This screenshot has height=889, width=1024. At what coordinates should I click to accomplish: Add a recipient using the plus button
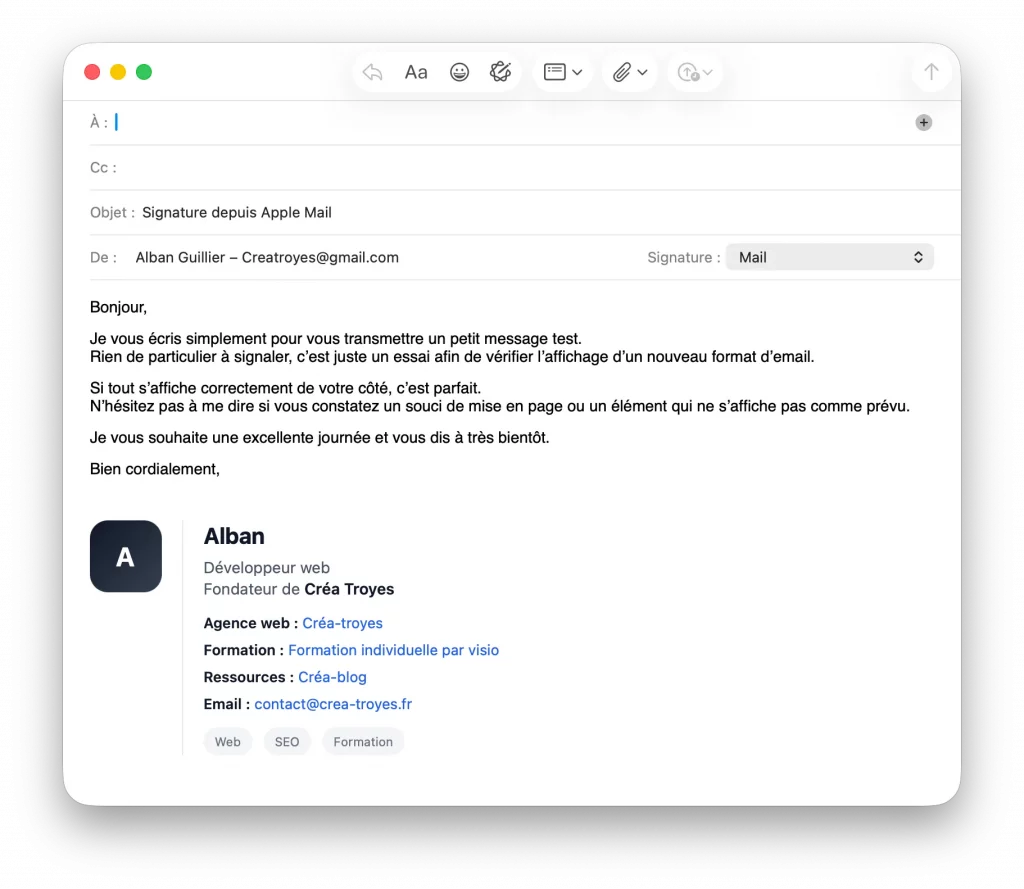923,122
